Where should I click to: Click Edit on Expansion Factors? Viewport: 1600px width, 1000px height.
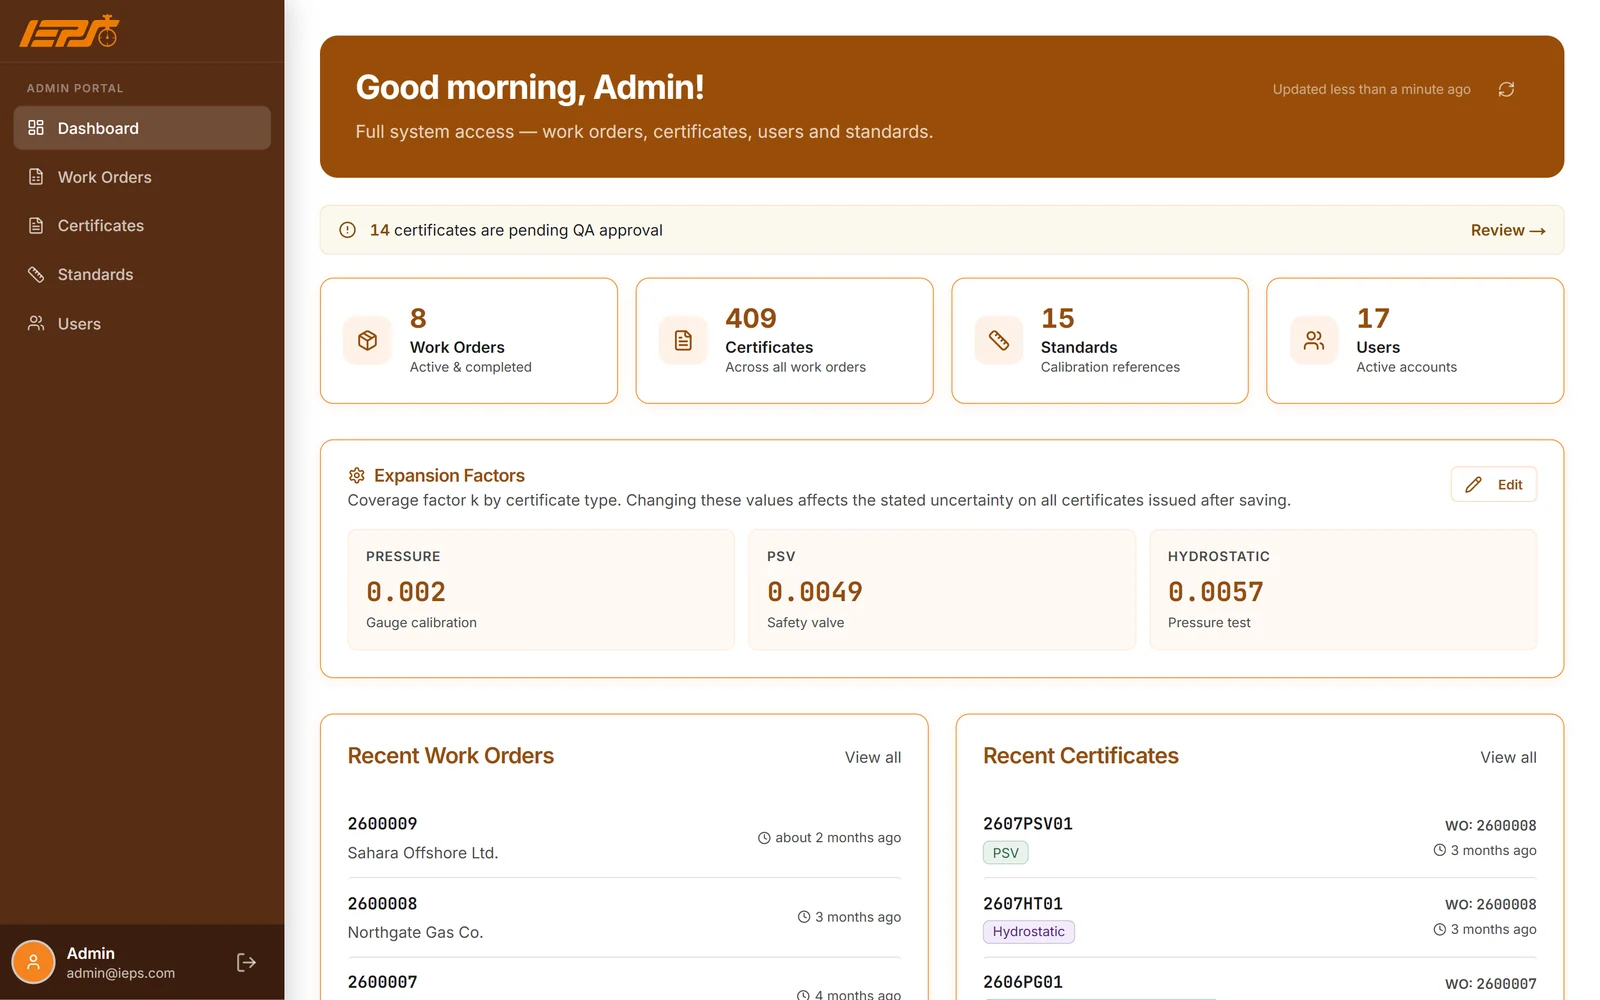click(x=1494, y=485)
